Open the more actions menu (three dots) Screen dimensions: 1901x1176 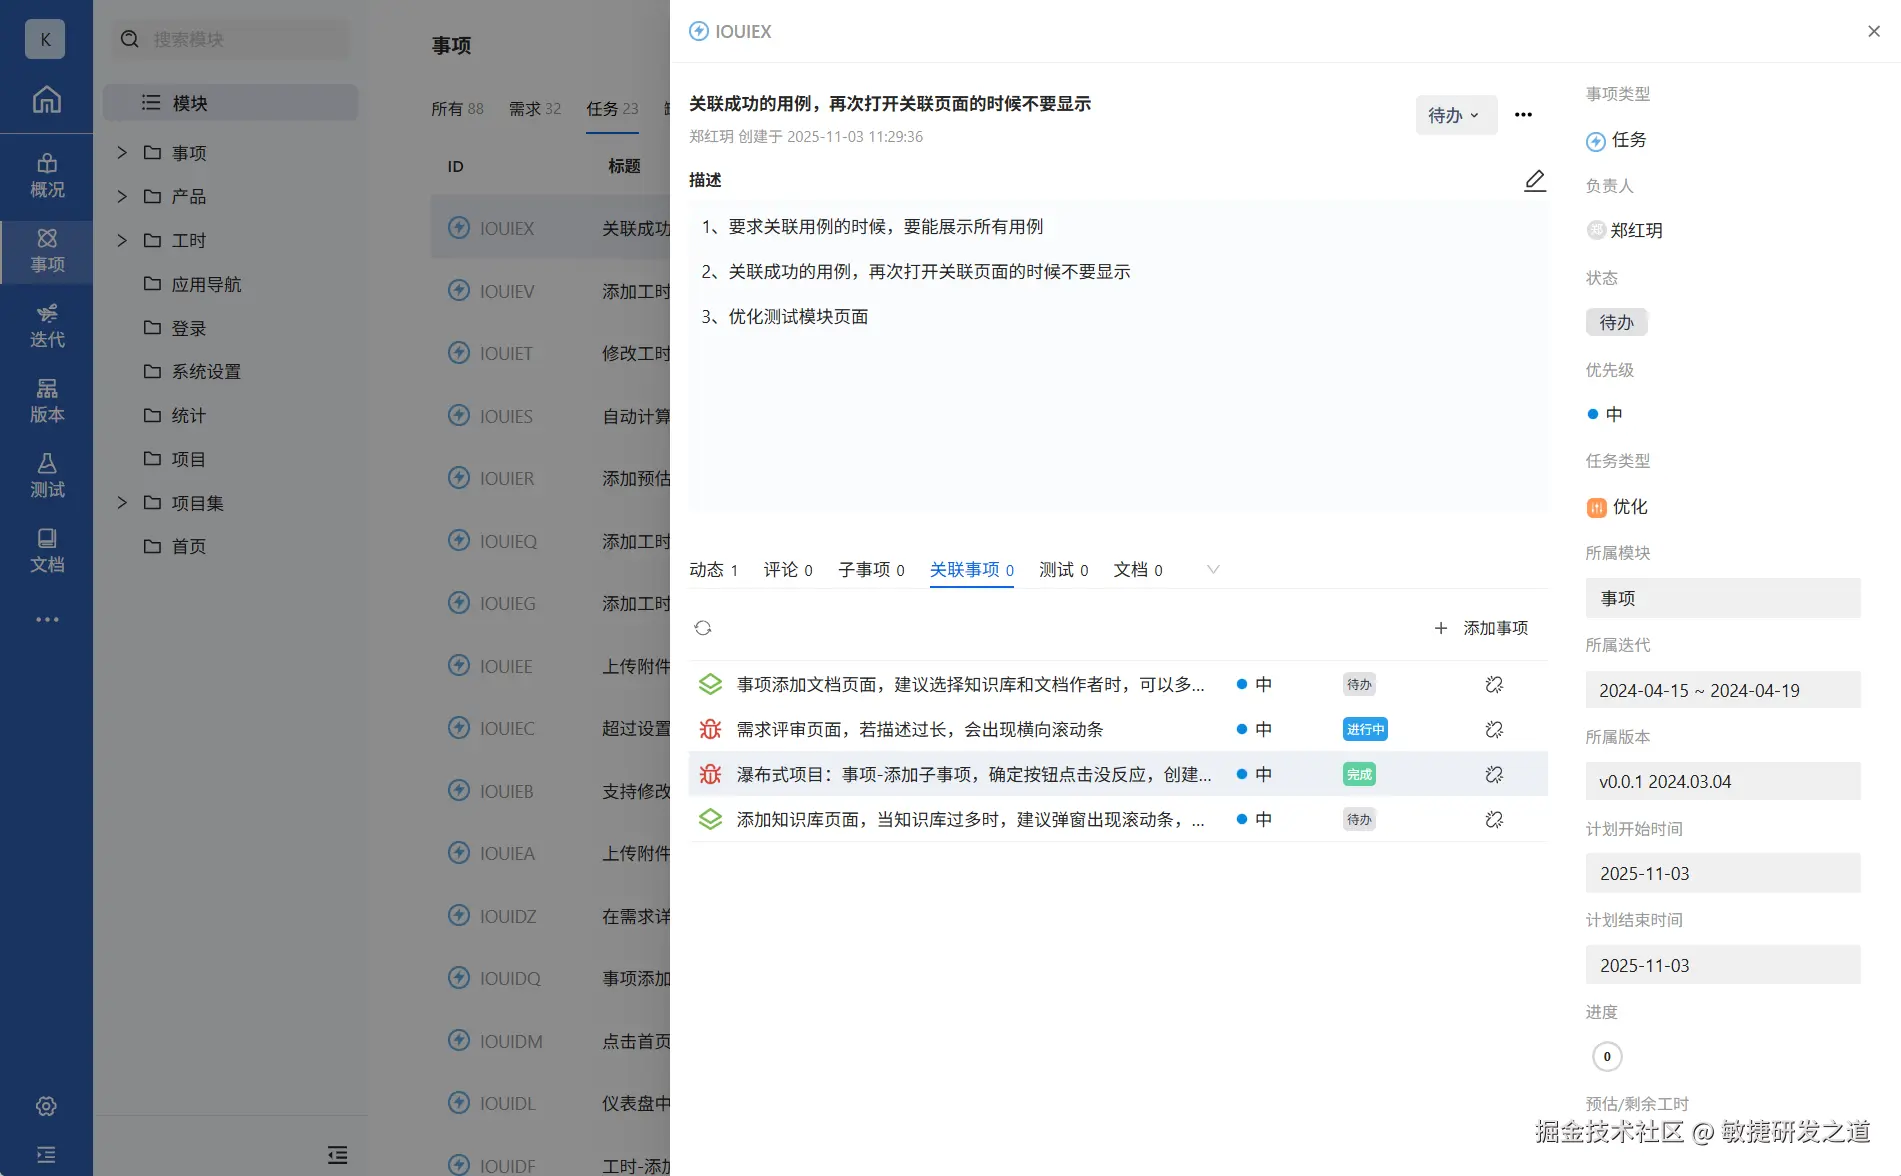tap(1523, 115)
